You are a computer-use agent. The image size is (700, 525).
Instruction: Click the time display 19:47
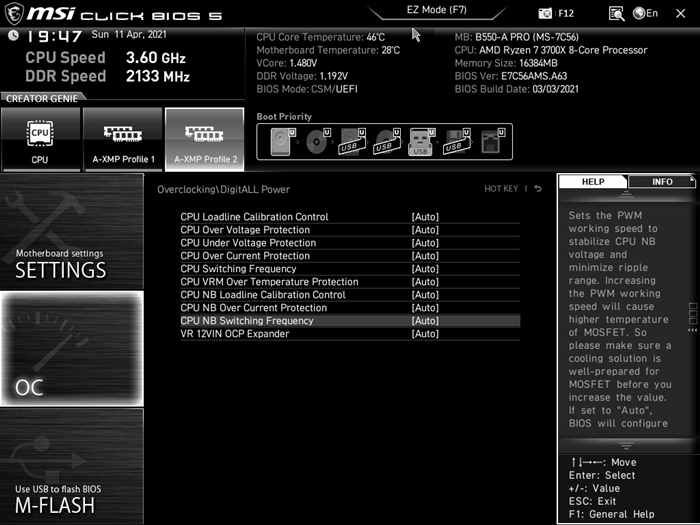coord(54,36)
